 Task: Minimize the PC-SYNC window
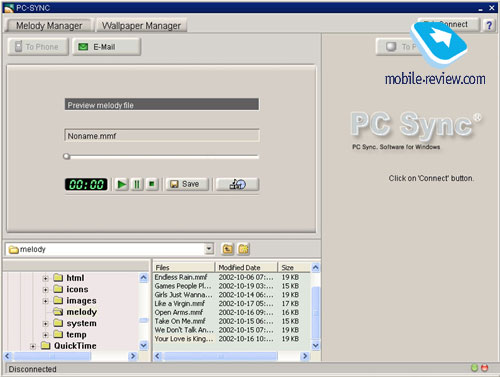tap(480, 8)
